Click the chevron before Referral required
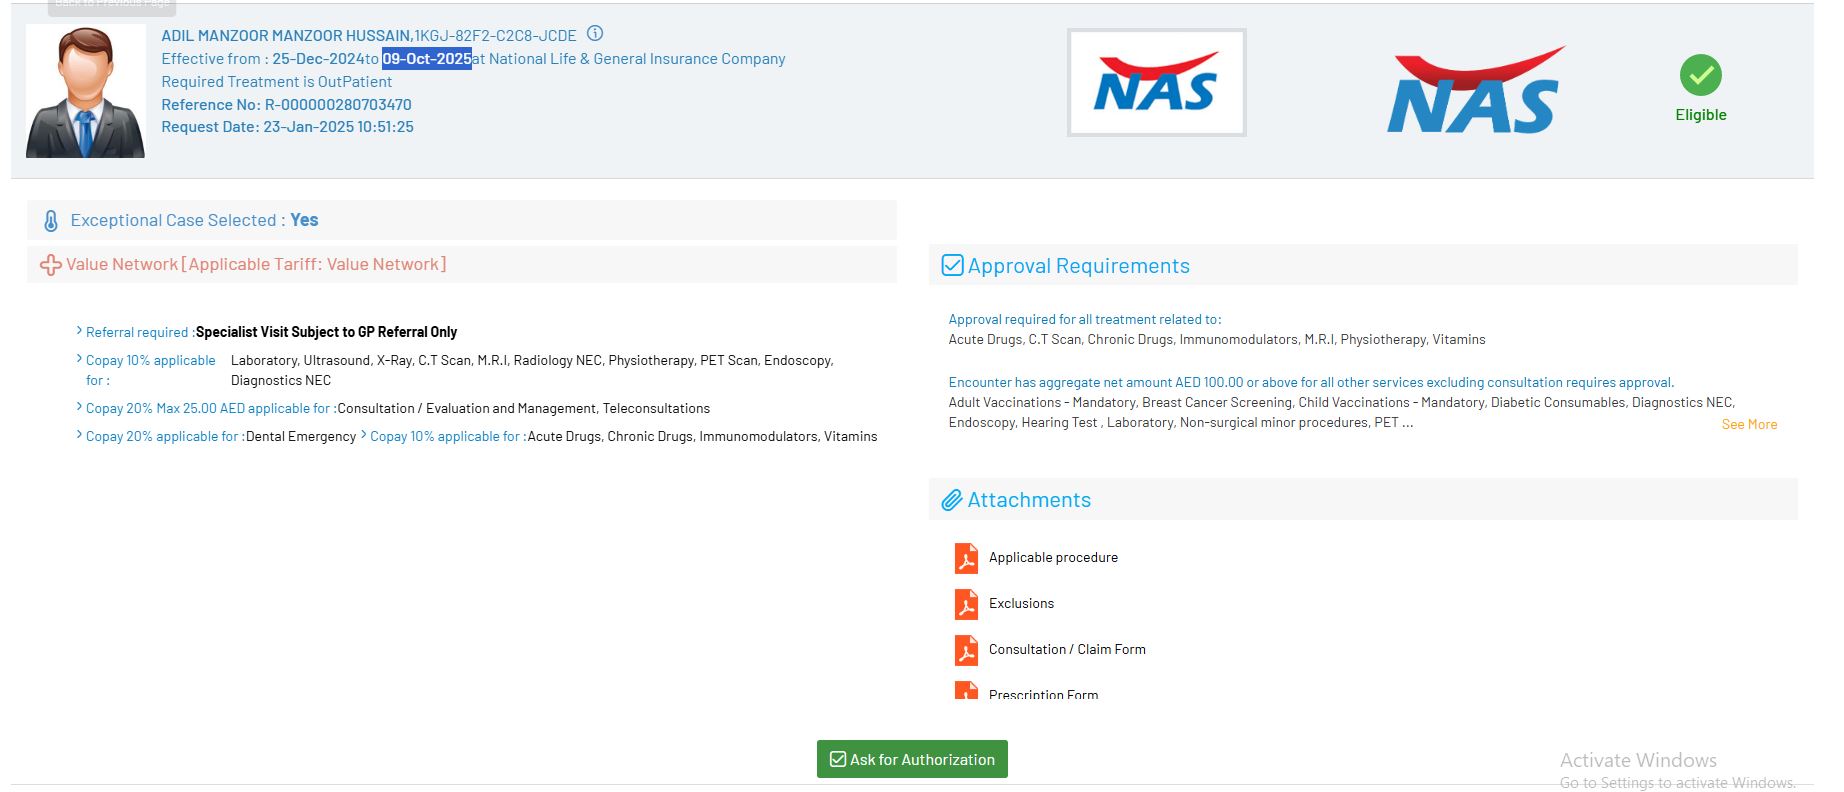The height and width of the screenshot is (792, 1844). click(x=79, y=331)
